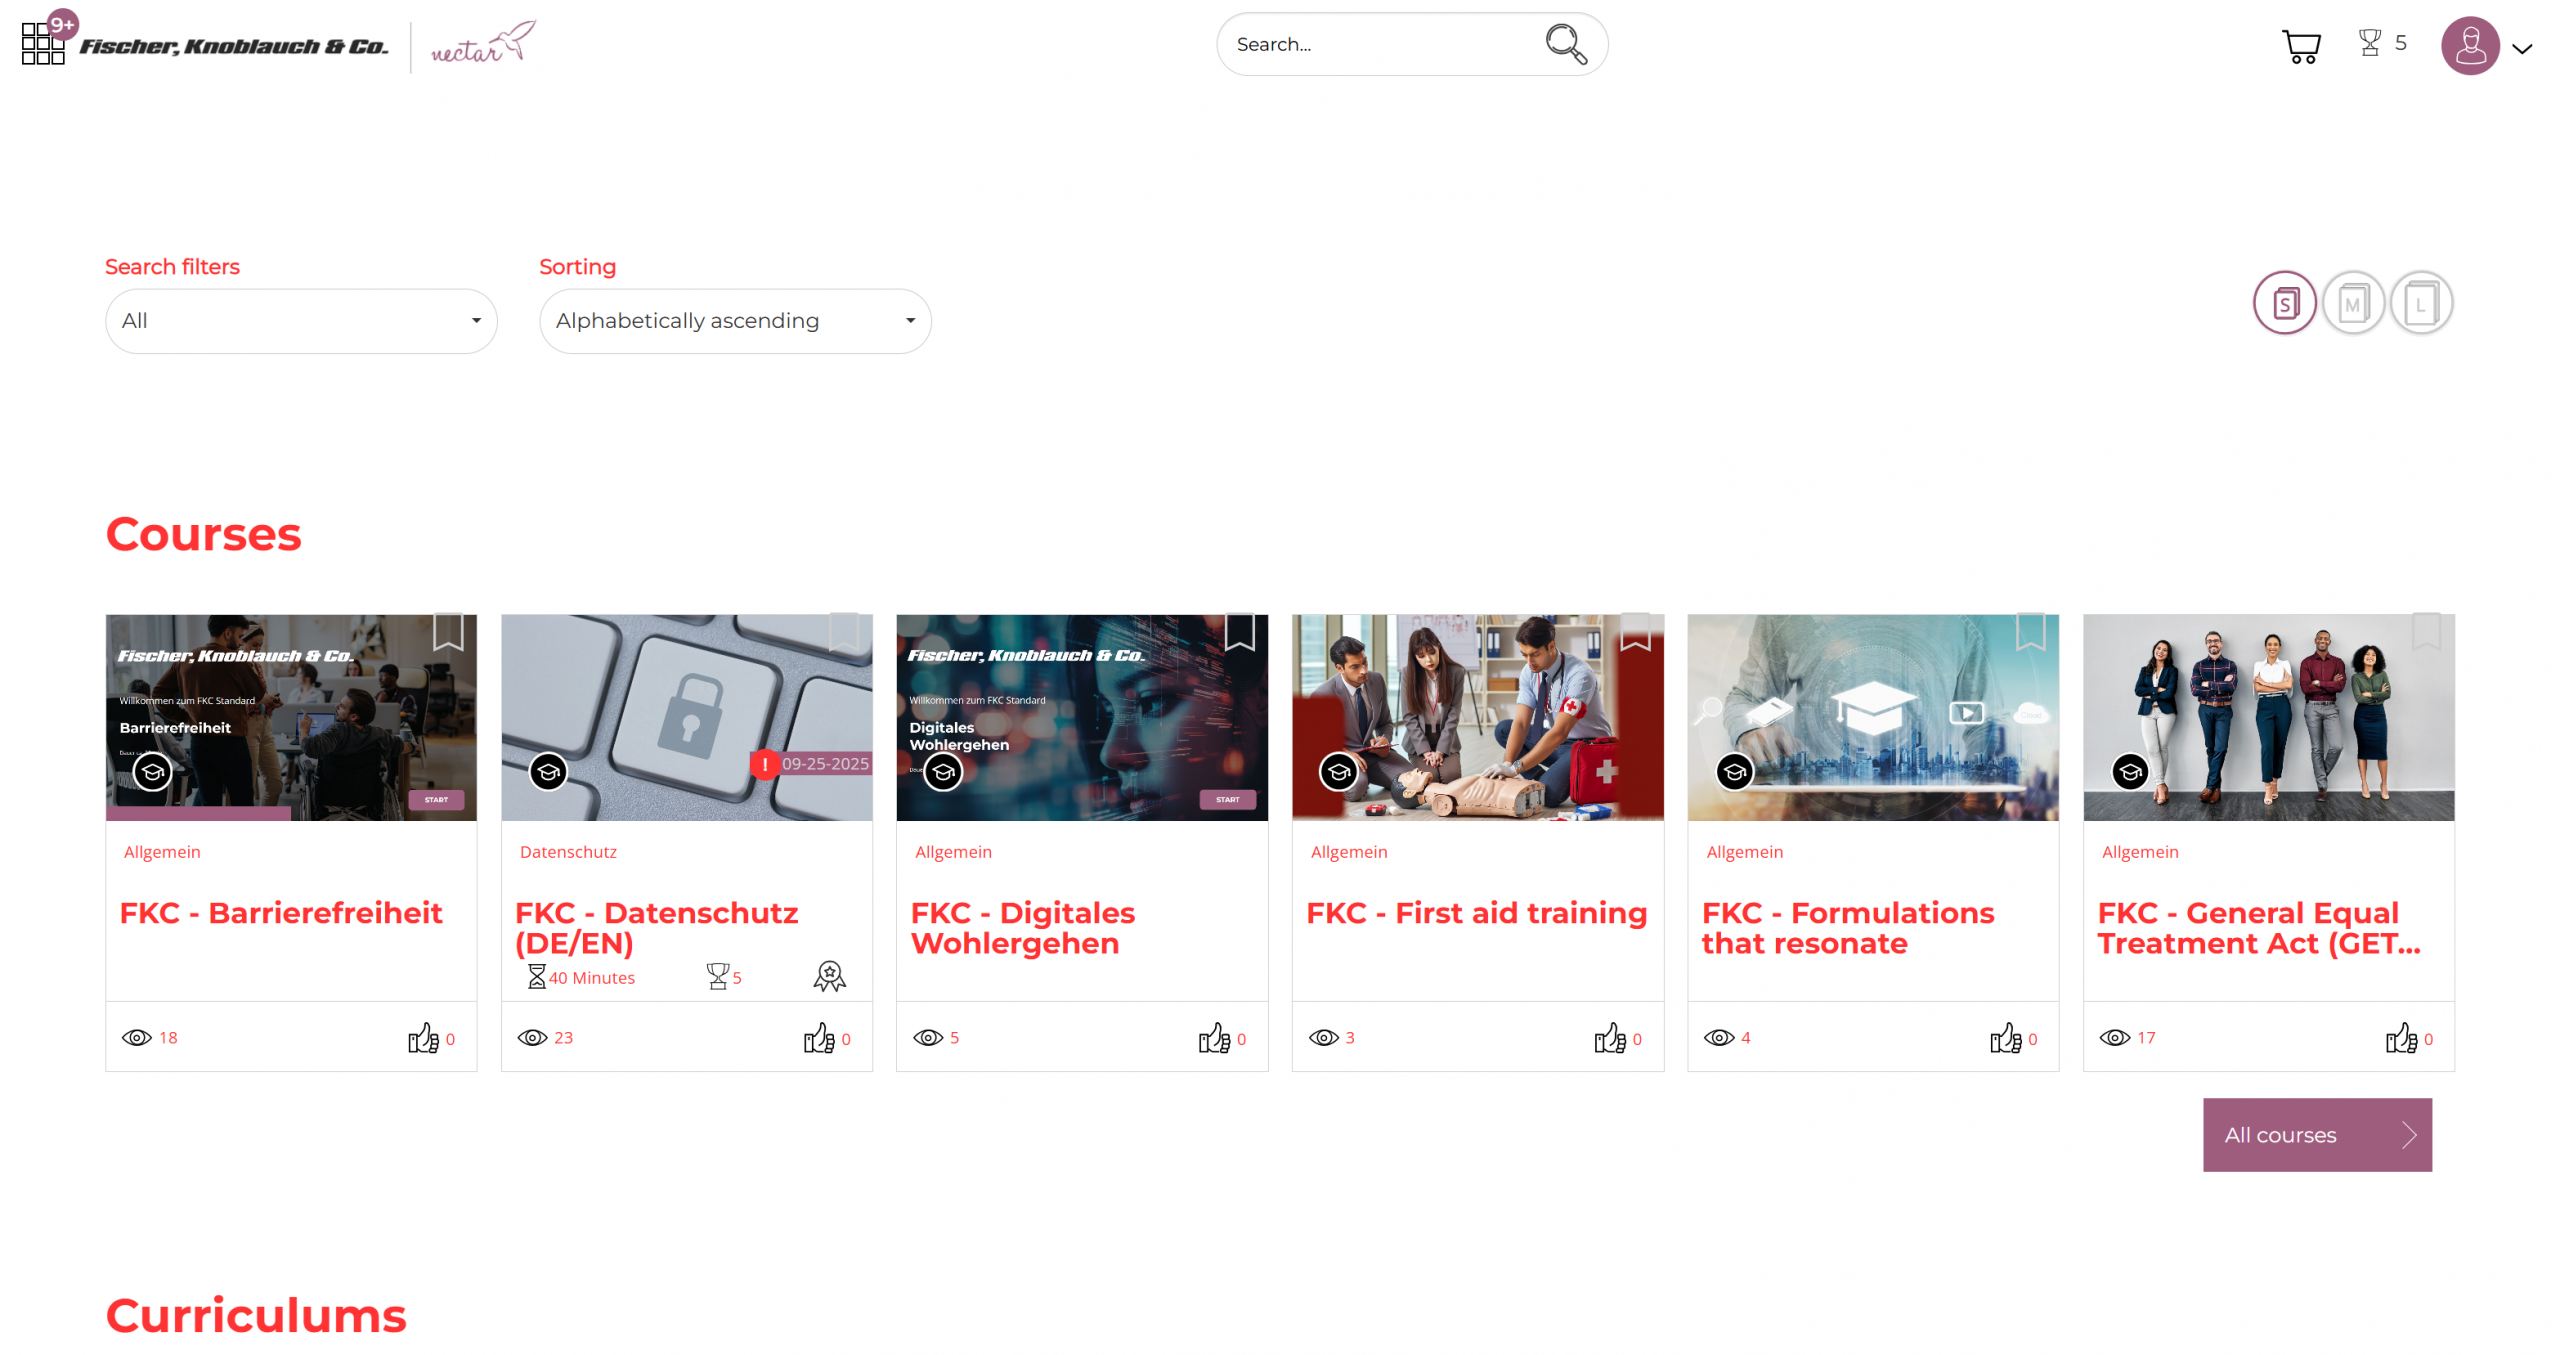Image resolution: width=2560 pixels, height=1355 pixels.
Task: Click the search magnifier icon
Action: click(1564, 44)
